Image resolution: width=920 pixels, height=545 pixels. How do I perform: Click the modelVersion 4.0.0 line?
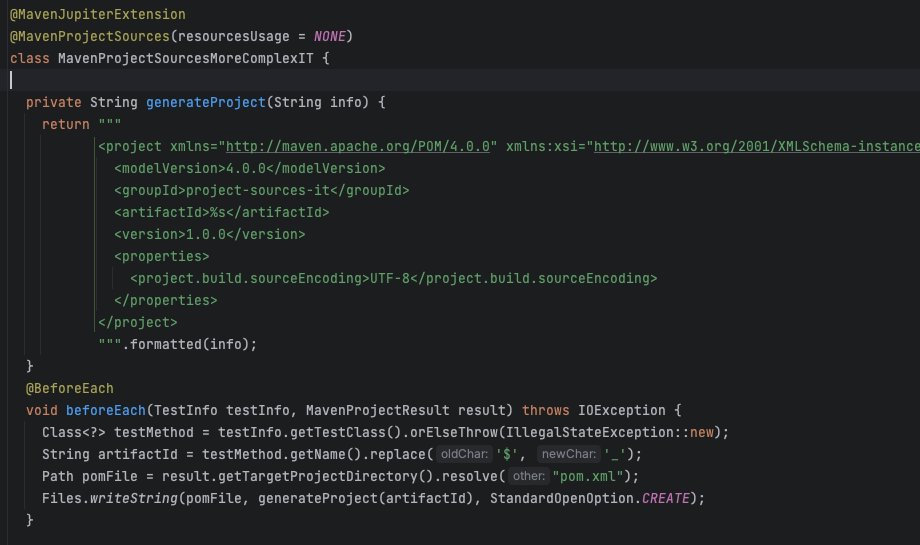coord(249,168)
